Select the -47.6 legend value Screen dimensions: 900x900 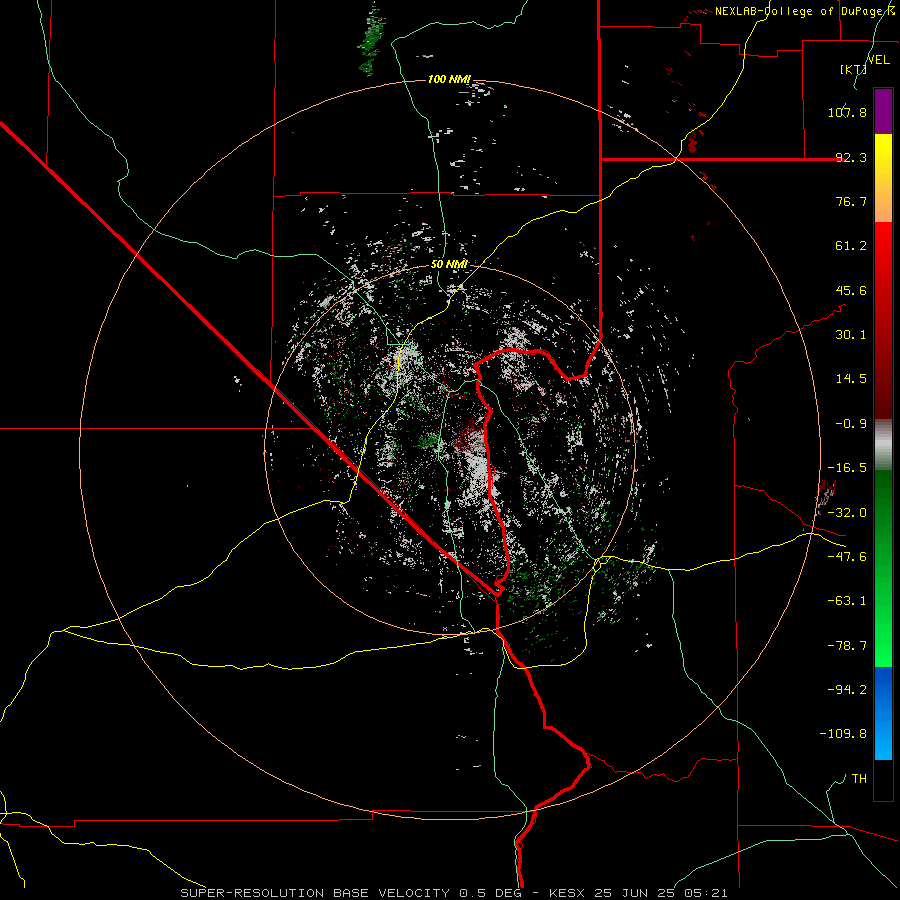tap(847, 557)
